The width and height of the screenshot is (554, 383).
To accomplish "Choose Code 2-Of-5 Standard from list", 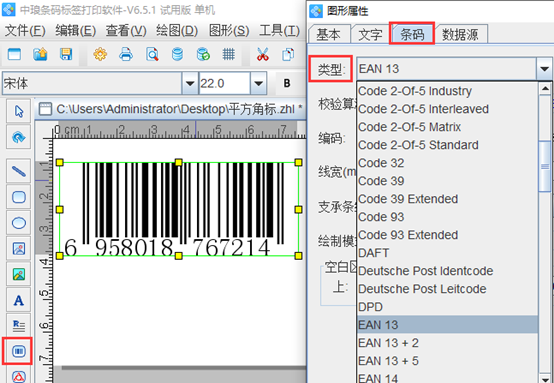I will (x=447, y=145).
